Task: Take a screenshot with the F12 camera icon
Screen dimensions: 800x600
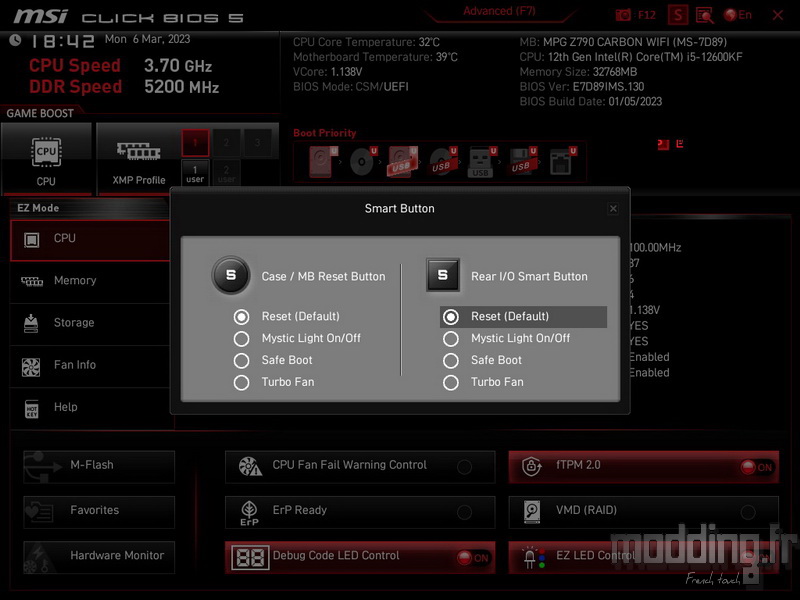Action: tap(623, 15)
